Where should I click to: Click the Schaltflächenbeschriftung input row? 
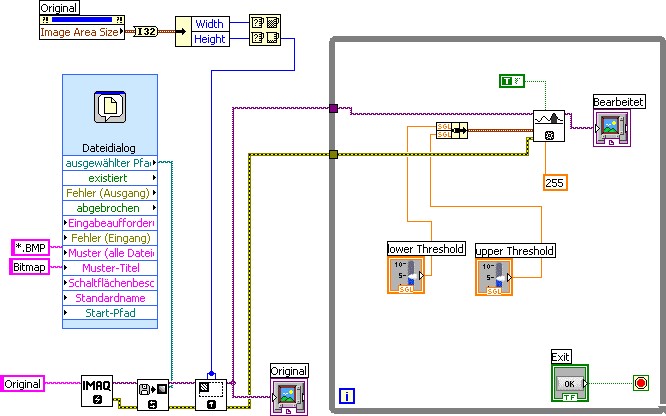click(110, 283)
